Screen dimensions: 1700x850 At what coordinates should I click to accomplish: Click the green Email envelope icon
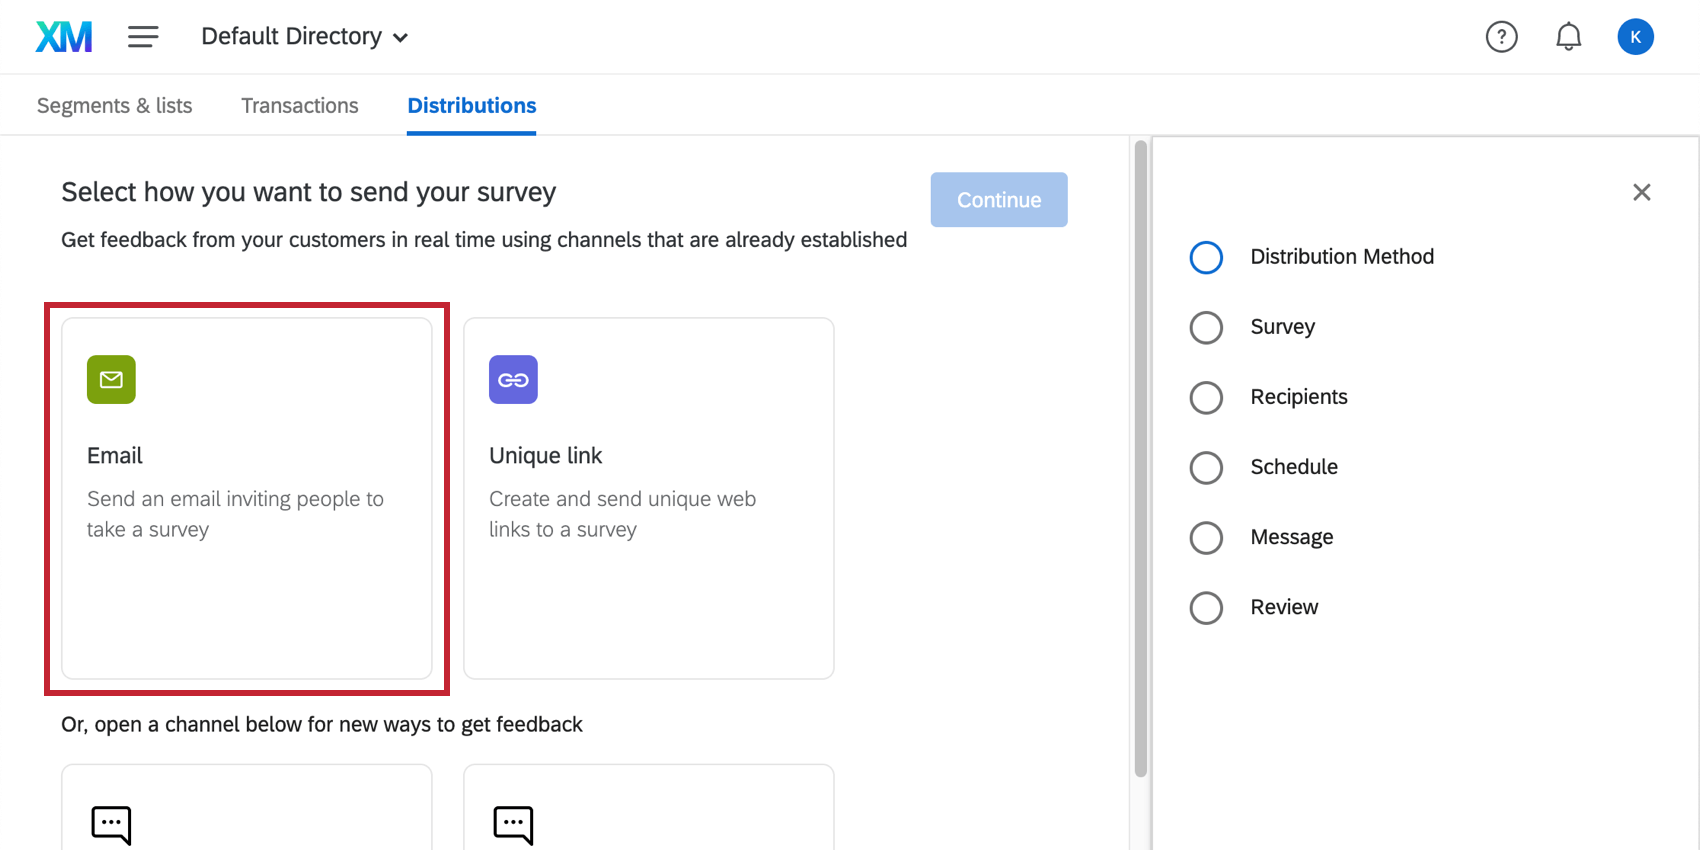point(111,380)
